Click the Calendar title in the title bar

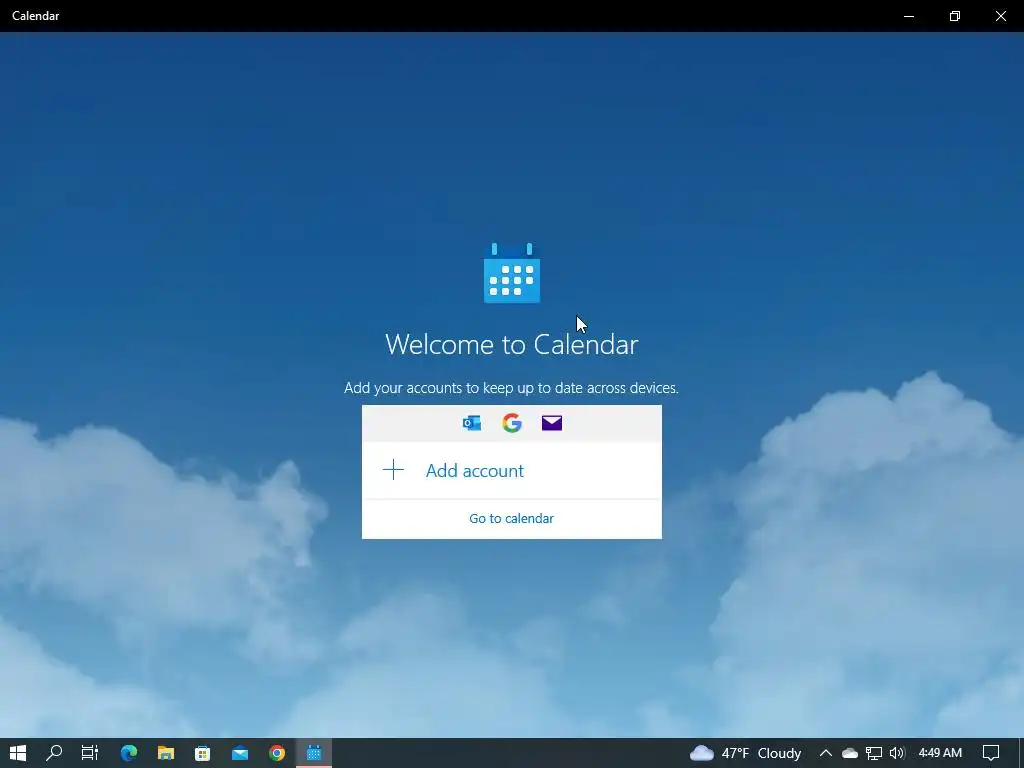coord(35,16)
